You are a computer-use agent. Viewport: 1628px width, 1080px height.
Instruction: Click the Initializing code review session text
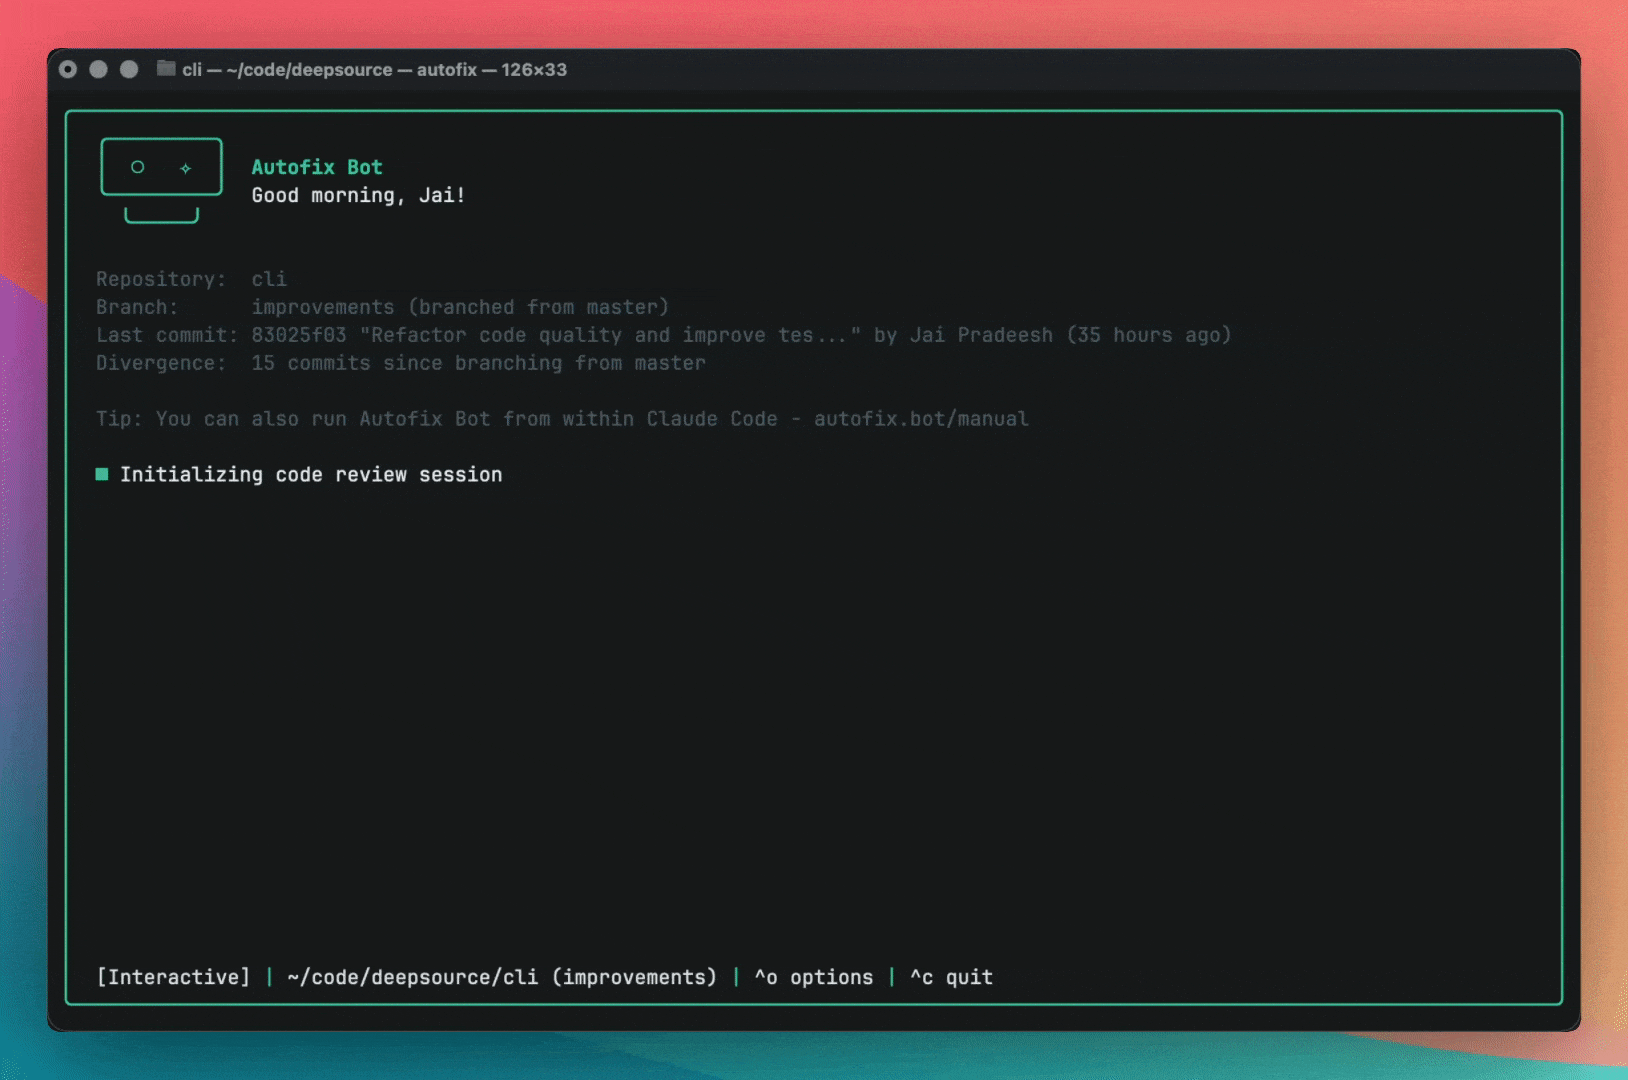point(311,475)
